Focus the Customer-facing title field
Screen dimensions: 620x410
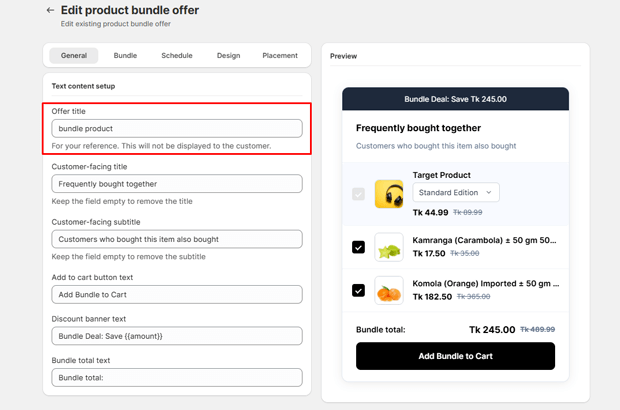(177, 184)
